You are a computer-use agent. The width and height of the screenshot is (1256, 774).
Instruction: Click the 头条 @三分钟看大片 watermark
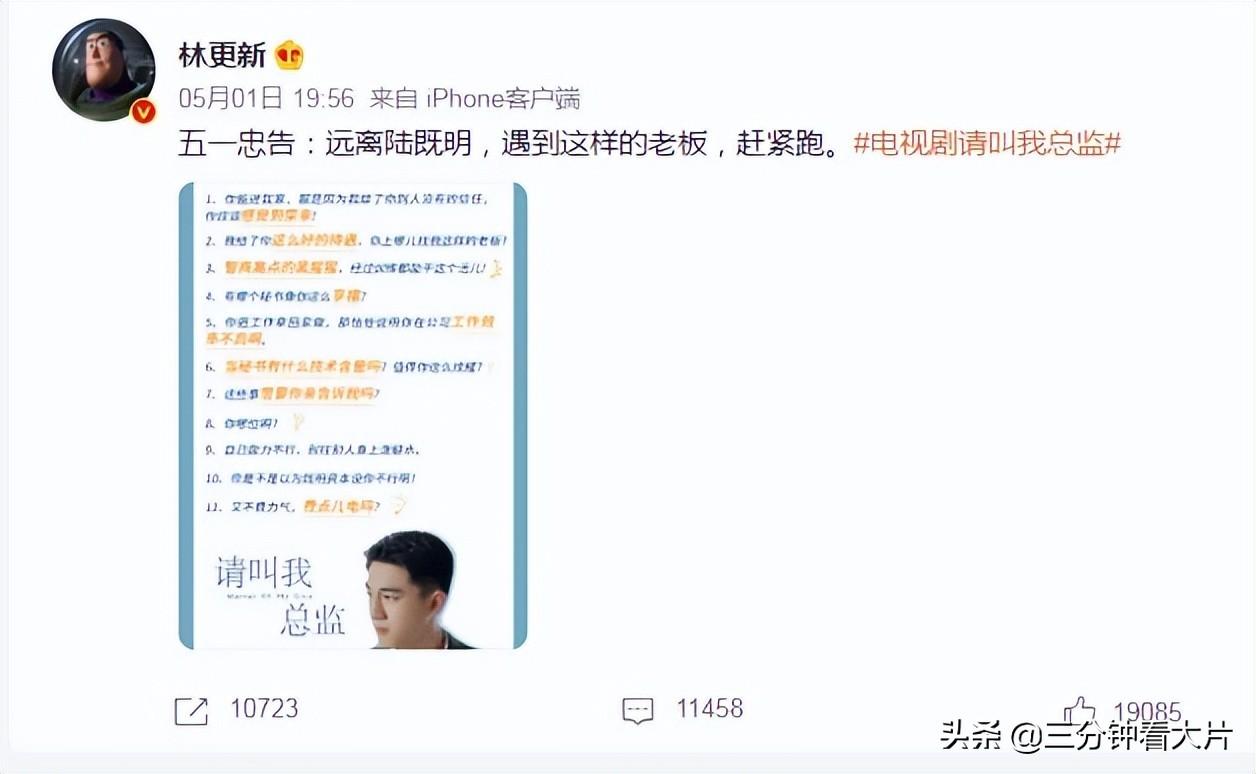(x=1087, y=738)
